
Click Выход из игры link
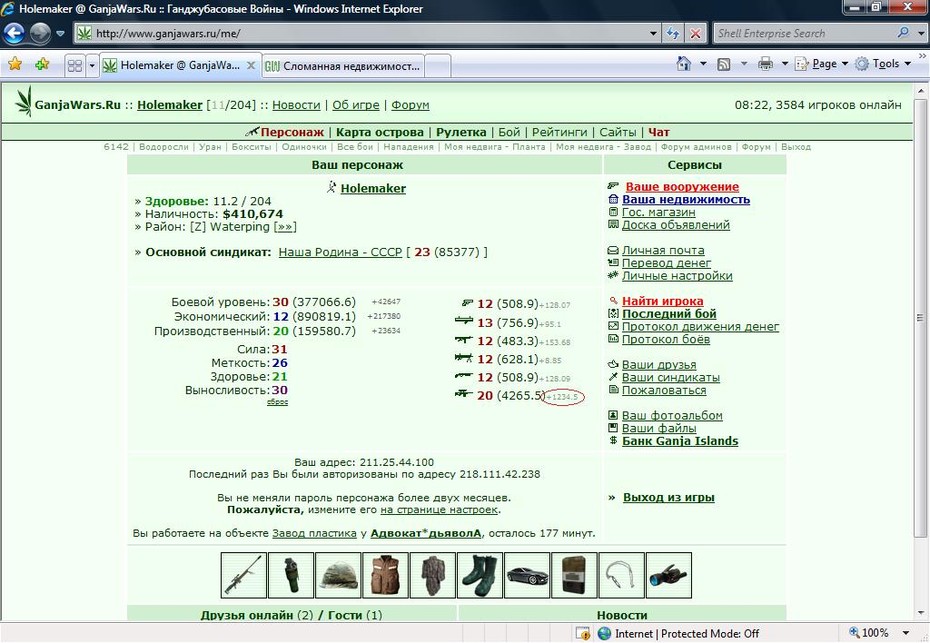click(x=668, y=498)
